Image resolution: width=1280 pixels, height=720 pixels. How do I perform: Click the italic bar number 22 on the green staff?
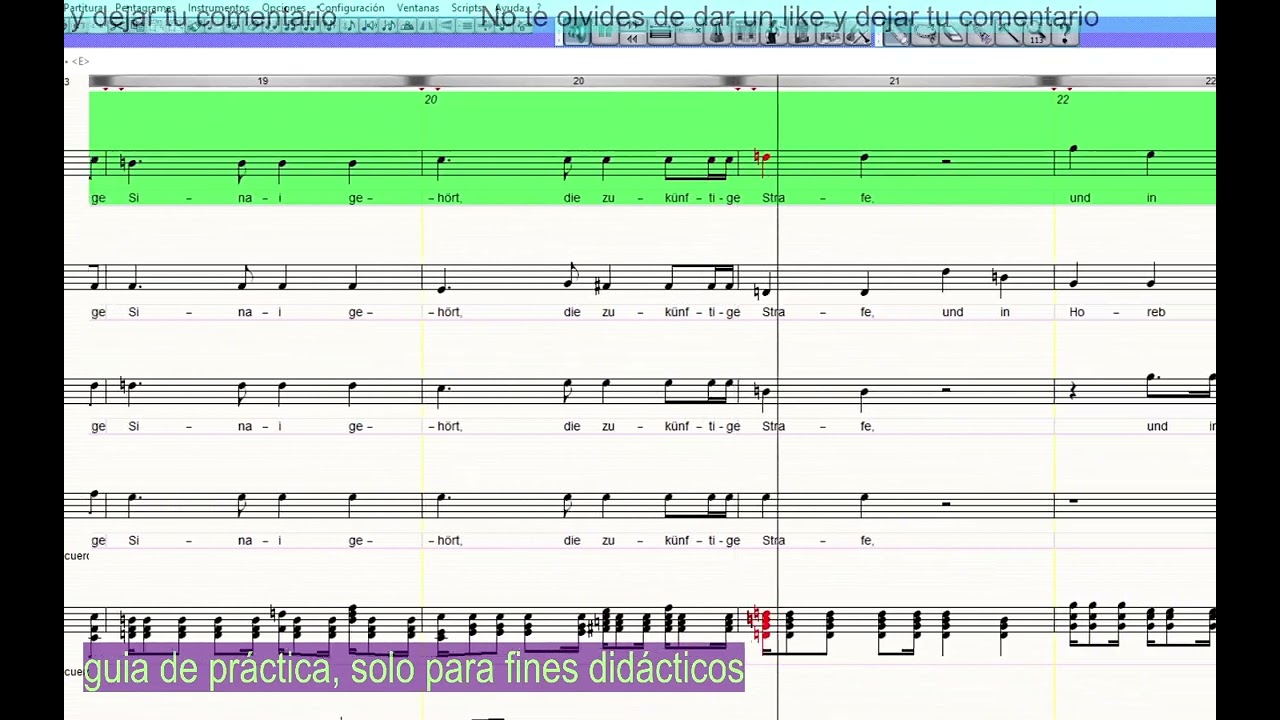click(1063, 100)
